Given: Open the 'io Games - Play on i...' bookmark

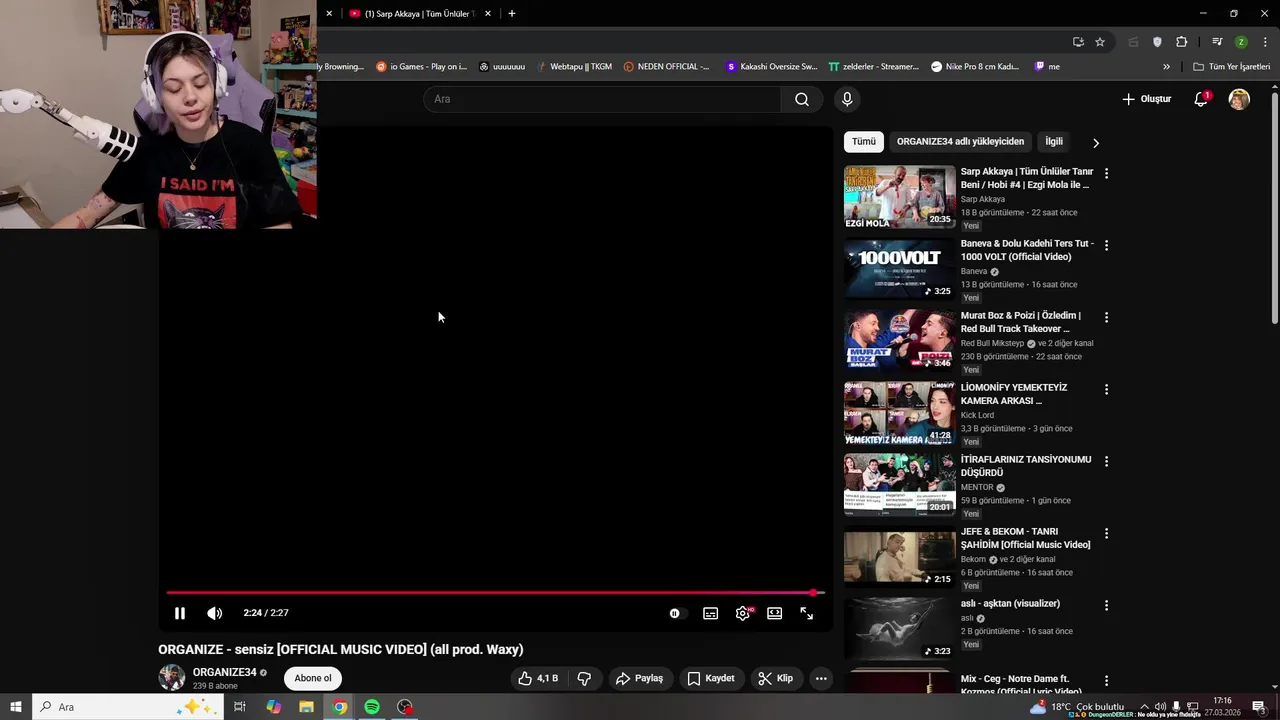Looking at the screenshot, I should tap(421, 67).
